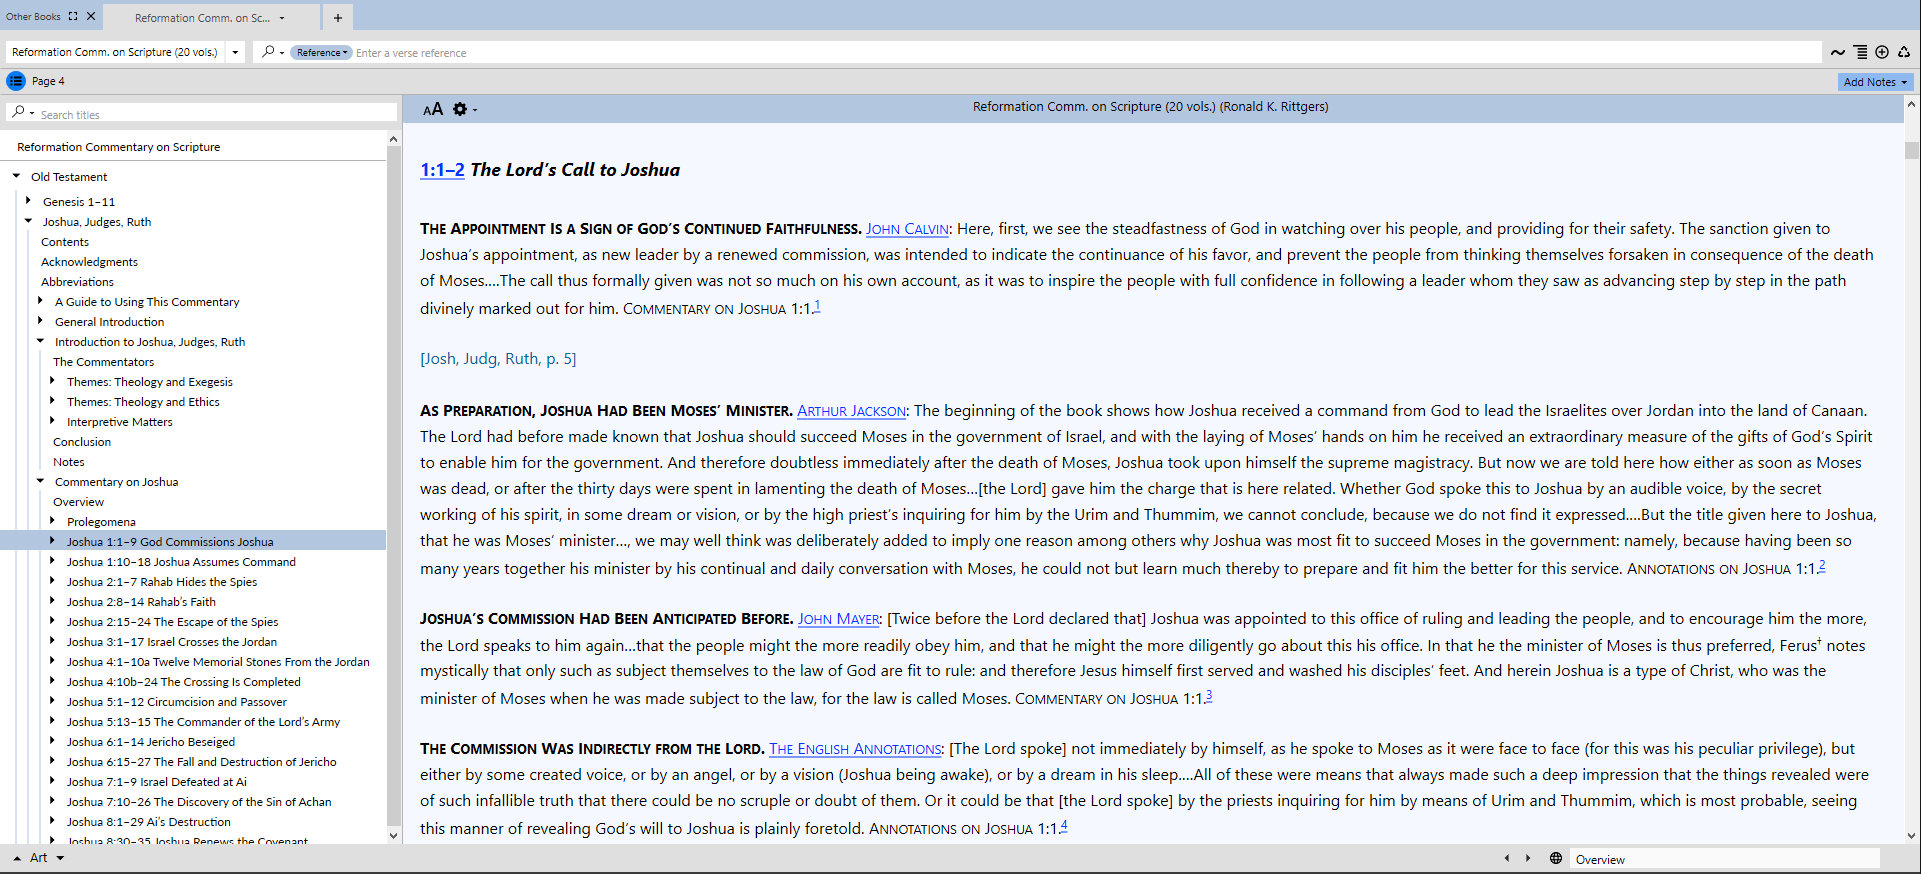Click the contents tree scroll down arrow

(x=393, y=835)
